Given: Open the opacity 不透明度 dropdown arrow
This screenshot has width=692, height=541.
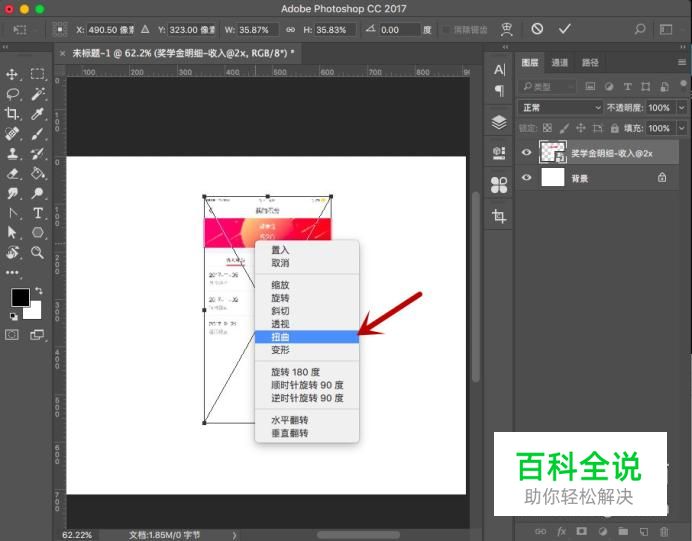Looking at the screenshot, I should point(681,107).
